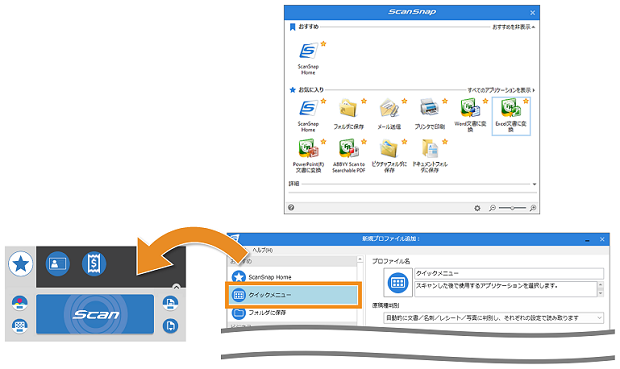The image size is (620, 369).
Task: Adjust the icon size zoom slider
Action: (x=512, y=208)
